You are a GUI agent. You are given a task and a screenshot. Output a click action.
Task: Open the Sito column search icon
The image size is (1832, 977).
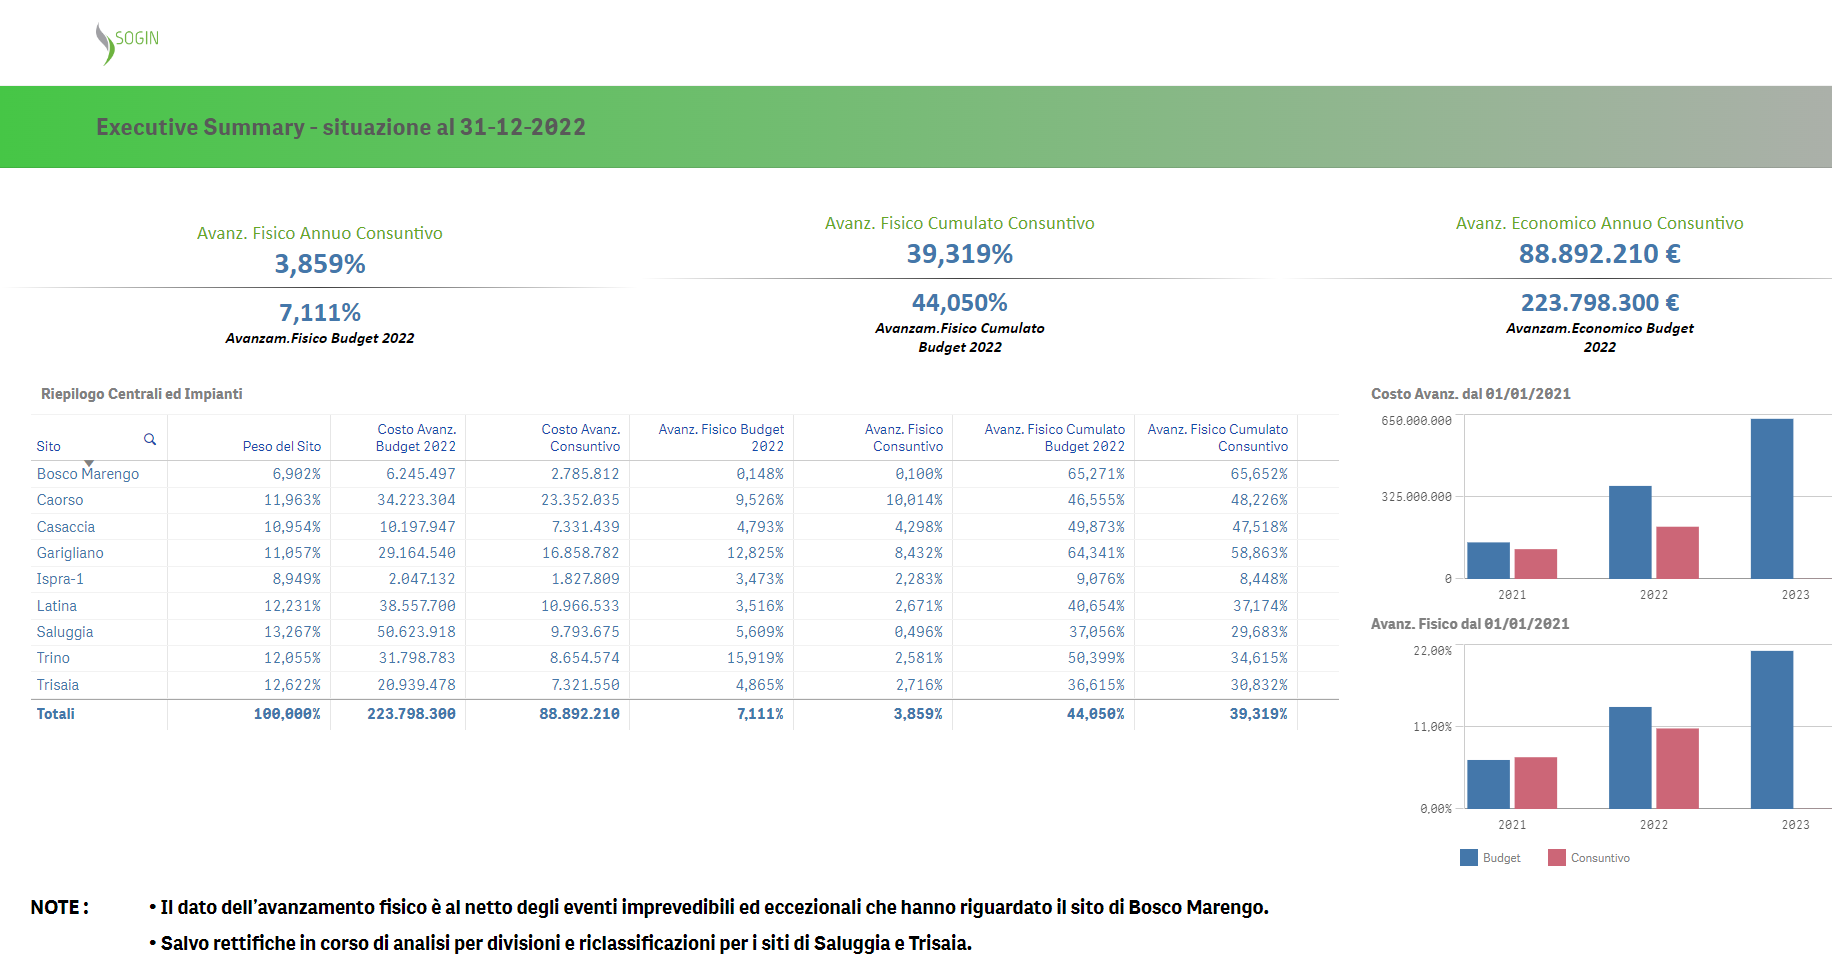150,439
